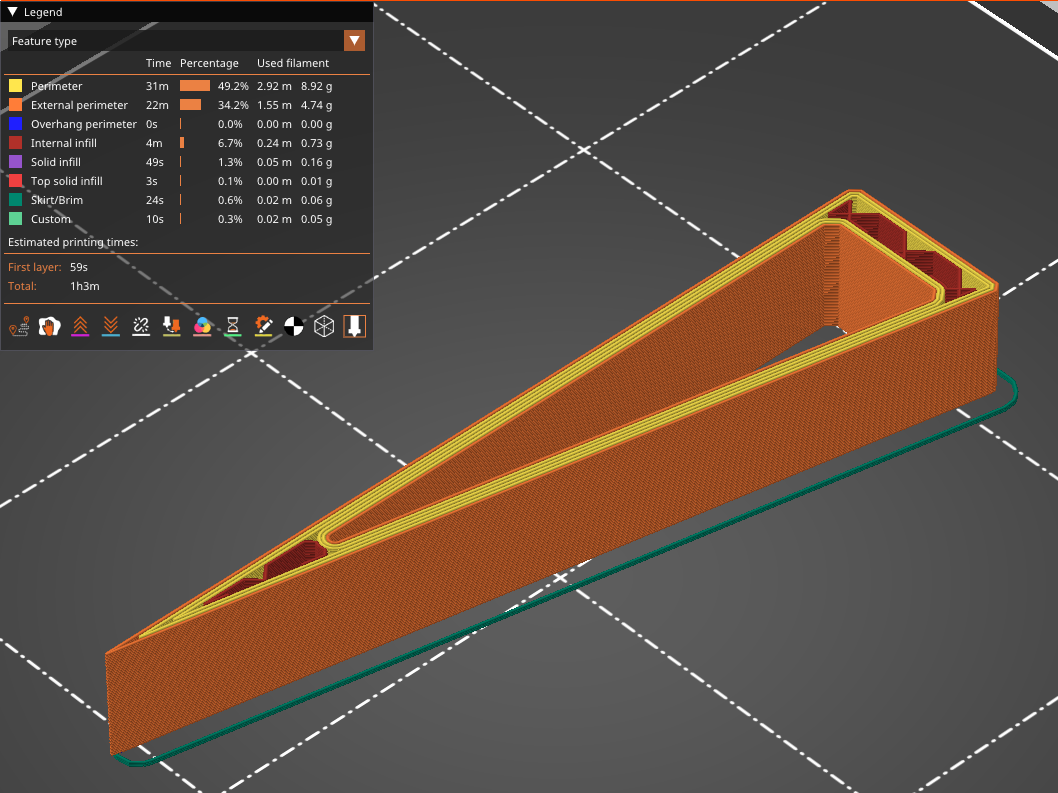Show deretractions using the down-chevrons icon
This screenshot has height=793, width=1058.
point(111,327)
